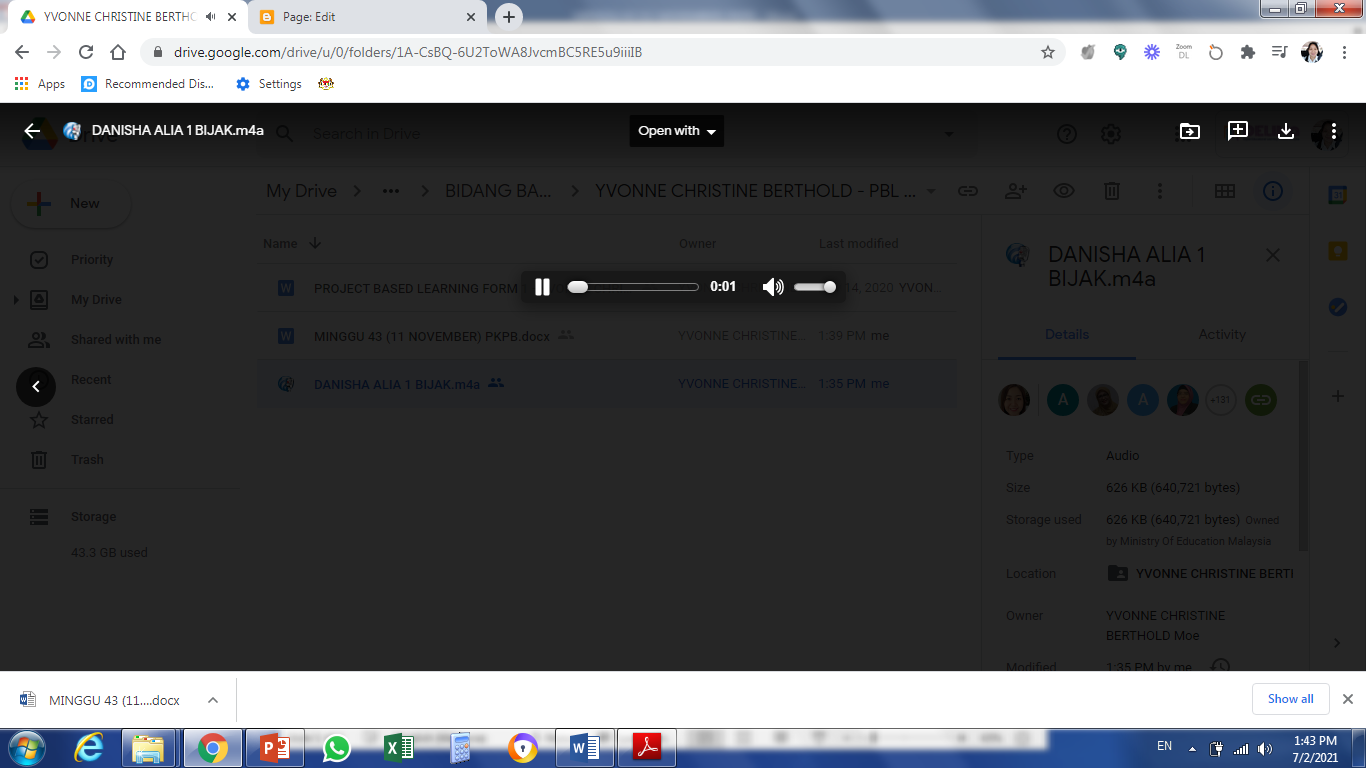1366x768 pixels.
Task: Launch Internet Explorer from the taskbar
Action: 89,748
